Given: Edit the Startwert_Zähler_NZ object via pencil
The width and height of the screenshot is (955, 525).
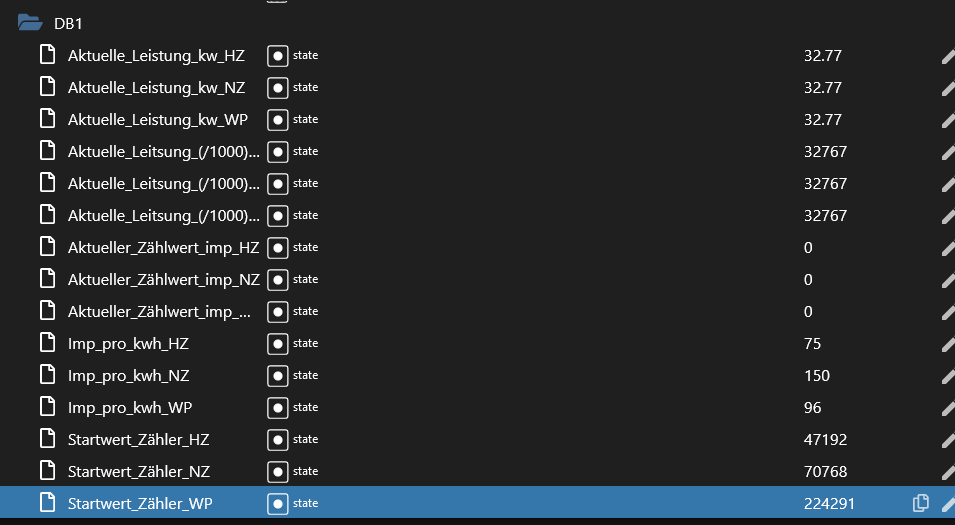Looking at the screenshot, I should pos(948,471).
